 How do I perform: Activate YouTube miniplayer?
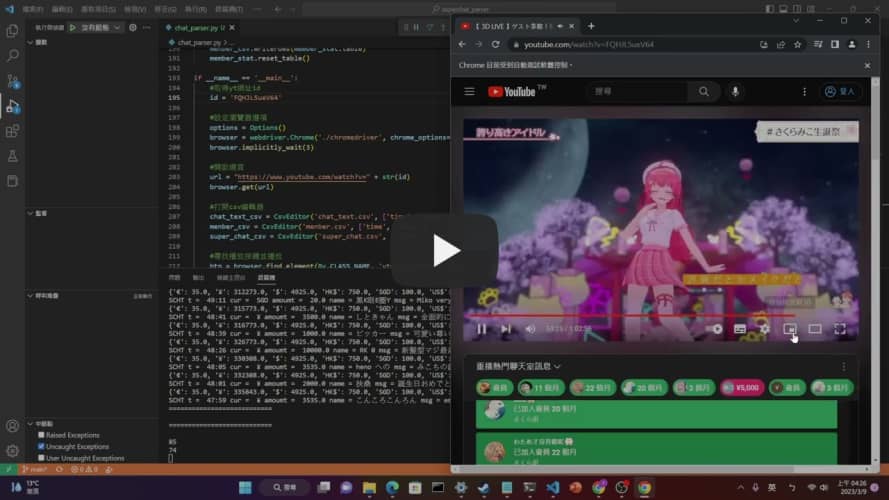tap(790, 329)
